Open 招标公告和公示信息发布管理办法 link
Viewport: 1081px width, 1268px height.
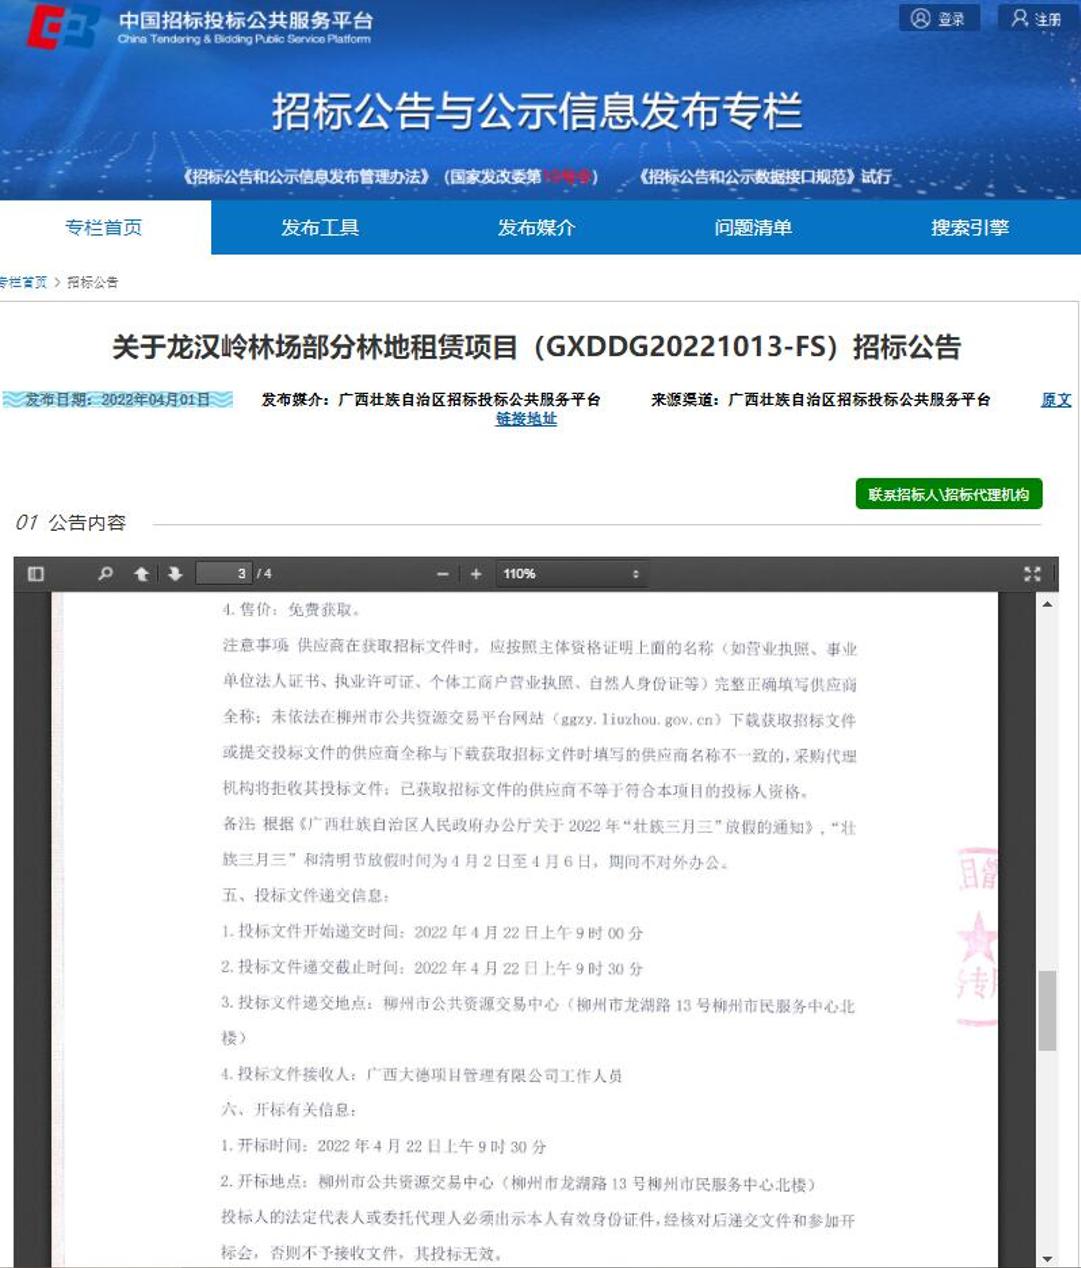tap(307, 177)
